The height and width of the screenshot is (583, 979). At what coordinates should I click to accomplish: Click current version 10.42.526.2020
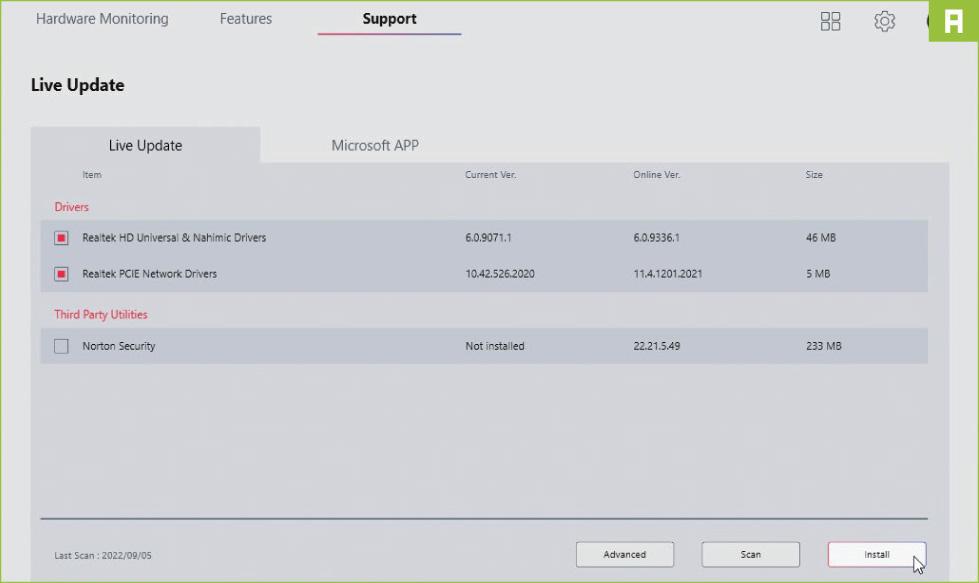pos(499,274)
